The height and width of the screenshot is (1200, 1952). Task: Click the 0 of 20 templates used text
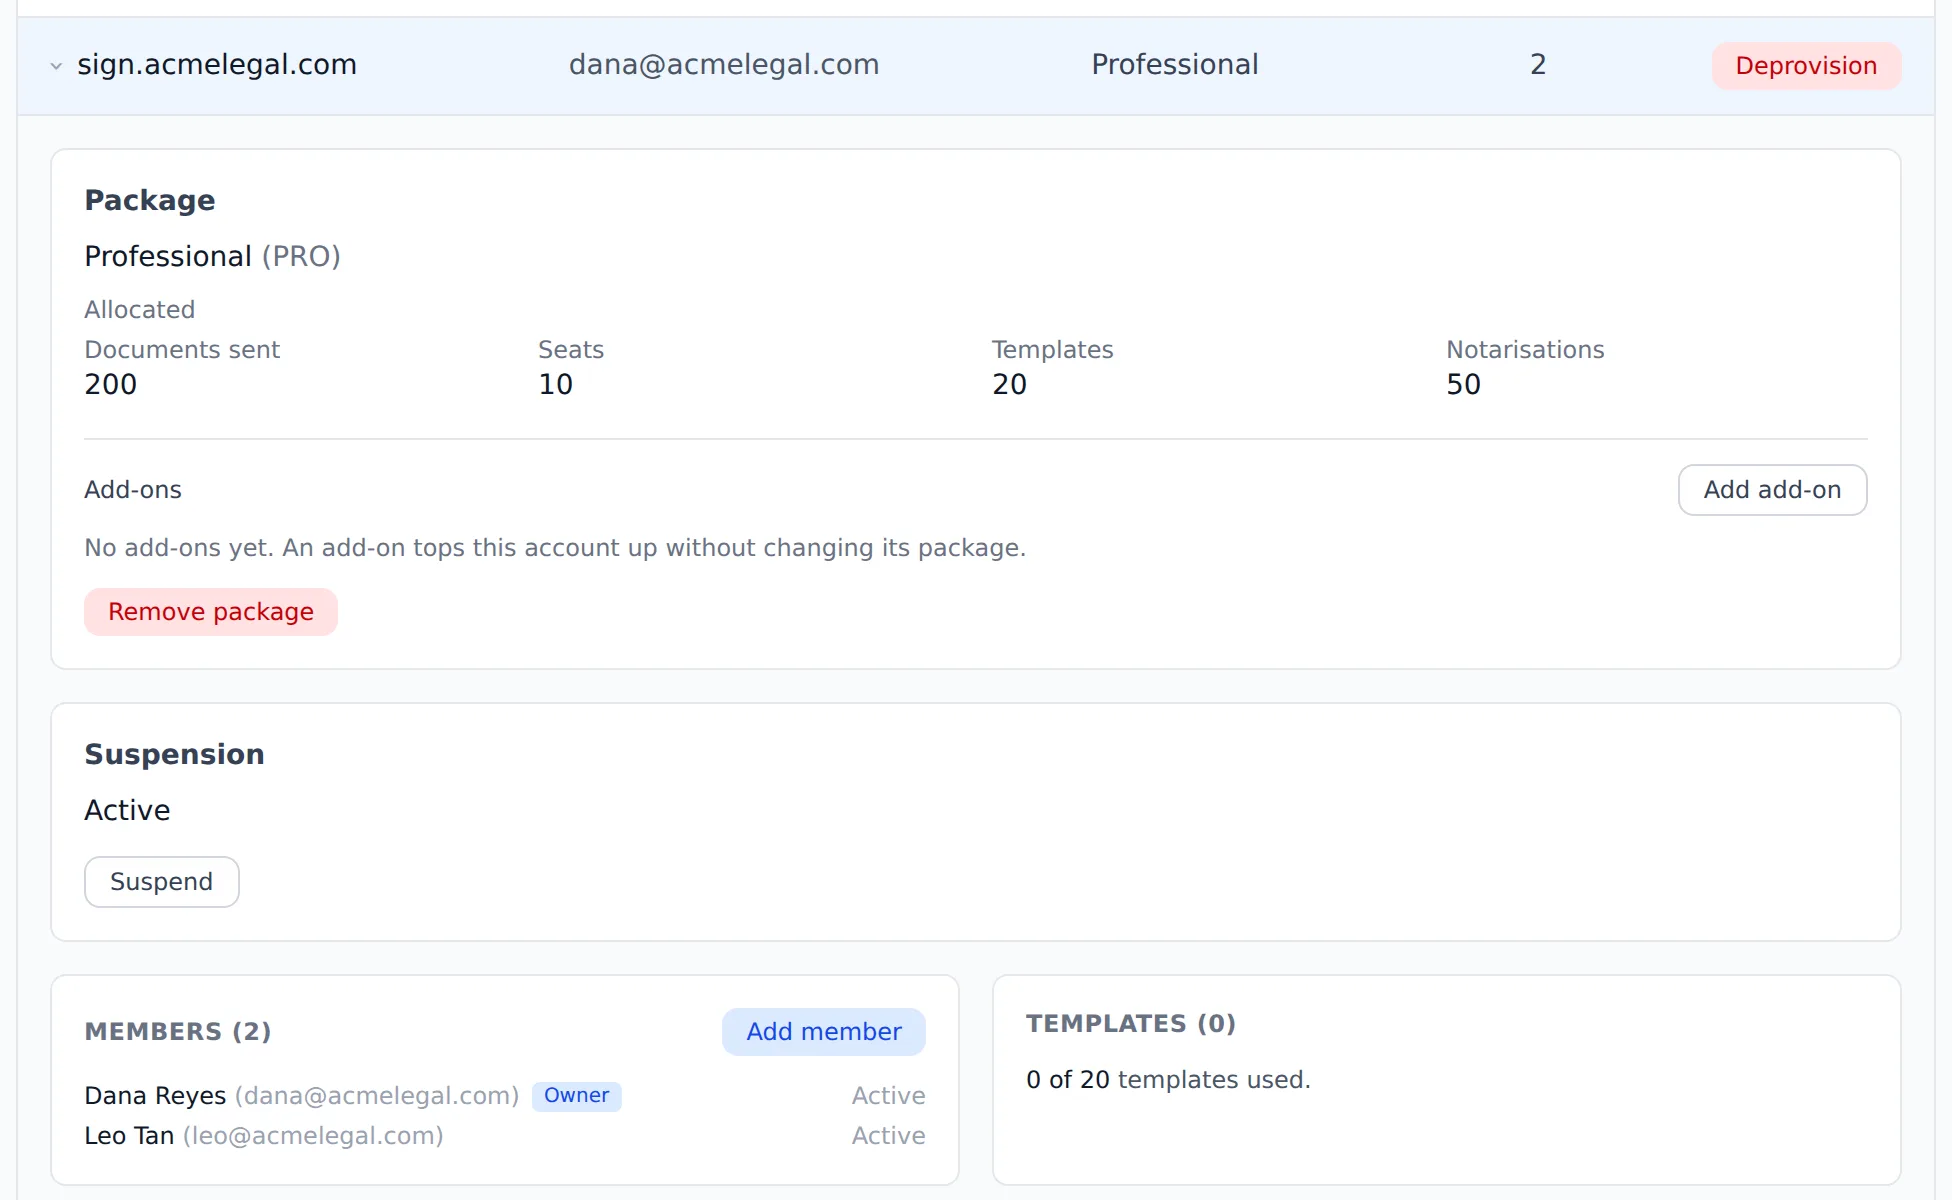tap(1168, 1080)
